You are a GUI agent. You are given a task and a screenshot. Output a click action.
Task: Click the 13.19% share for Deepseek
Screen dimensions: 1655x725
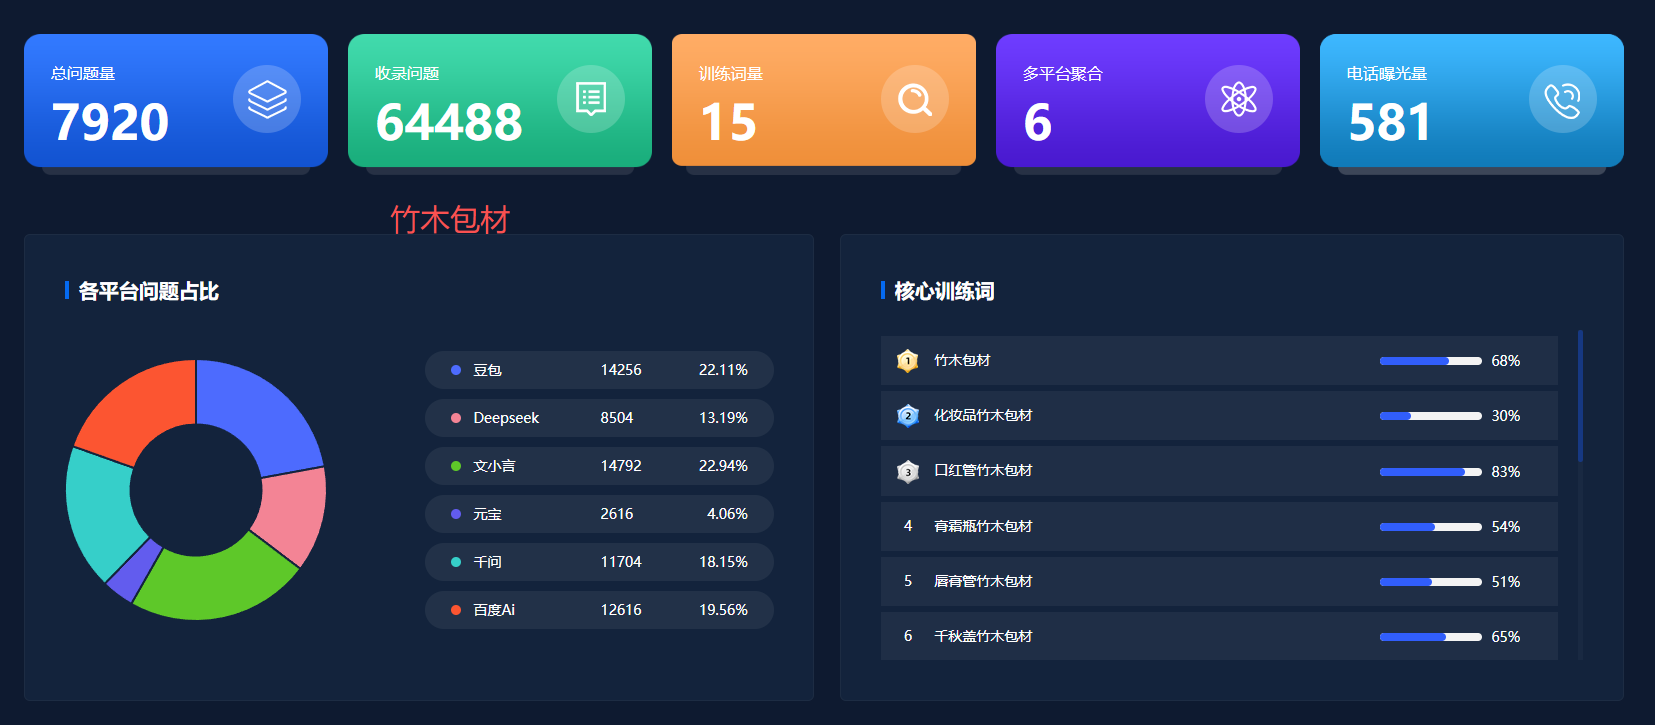tap(723, 418)
